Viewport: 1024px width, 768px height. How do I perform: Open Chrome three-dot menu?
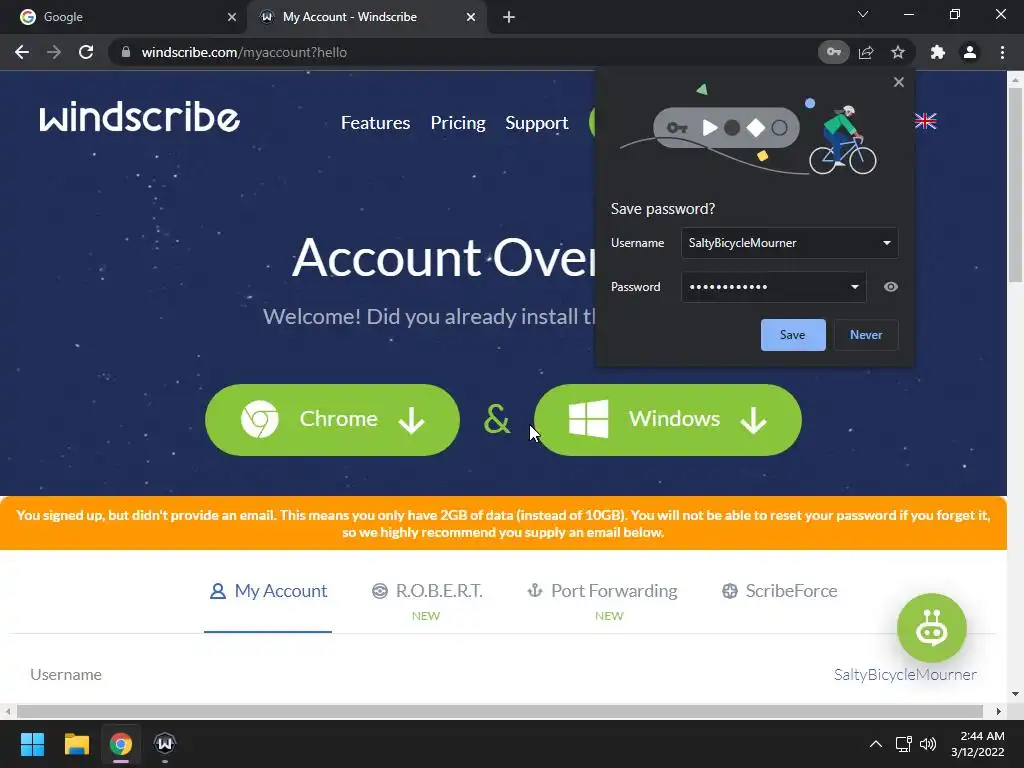1002,52
